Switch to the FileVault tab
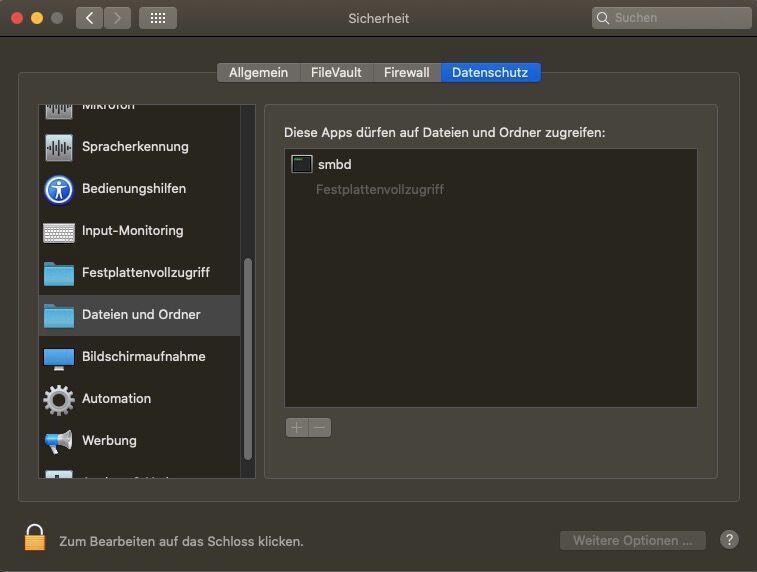This screenshot has height=572, width=757. 336,72
